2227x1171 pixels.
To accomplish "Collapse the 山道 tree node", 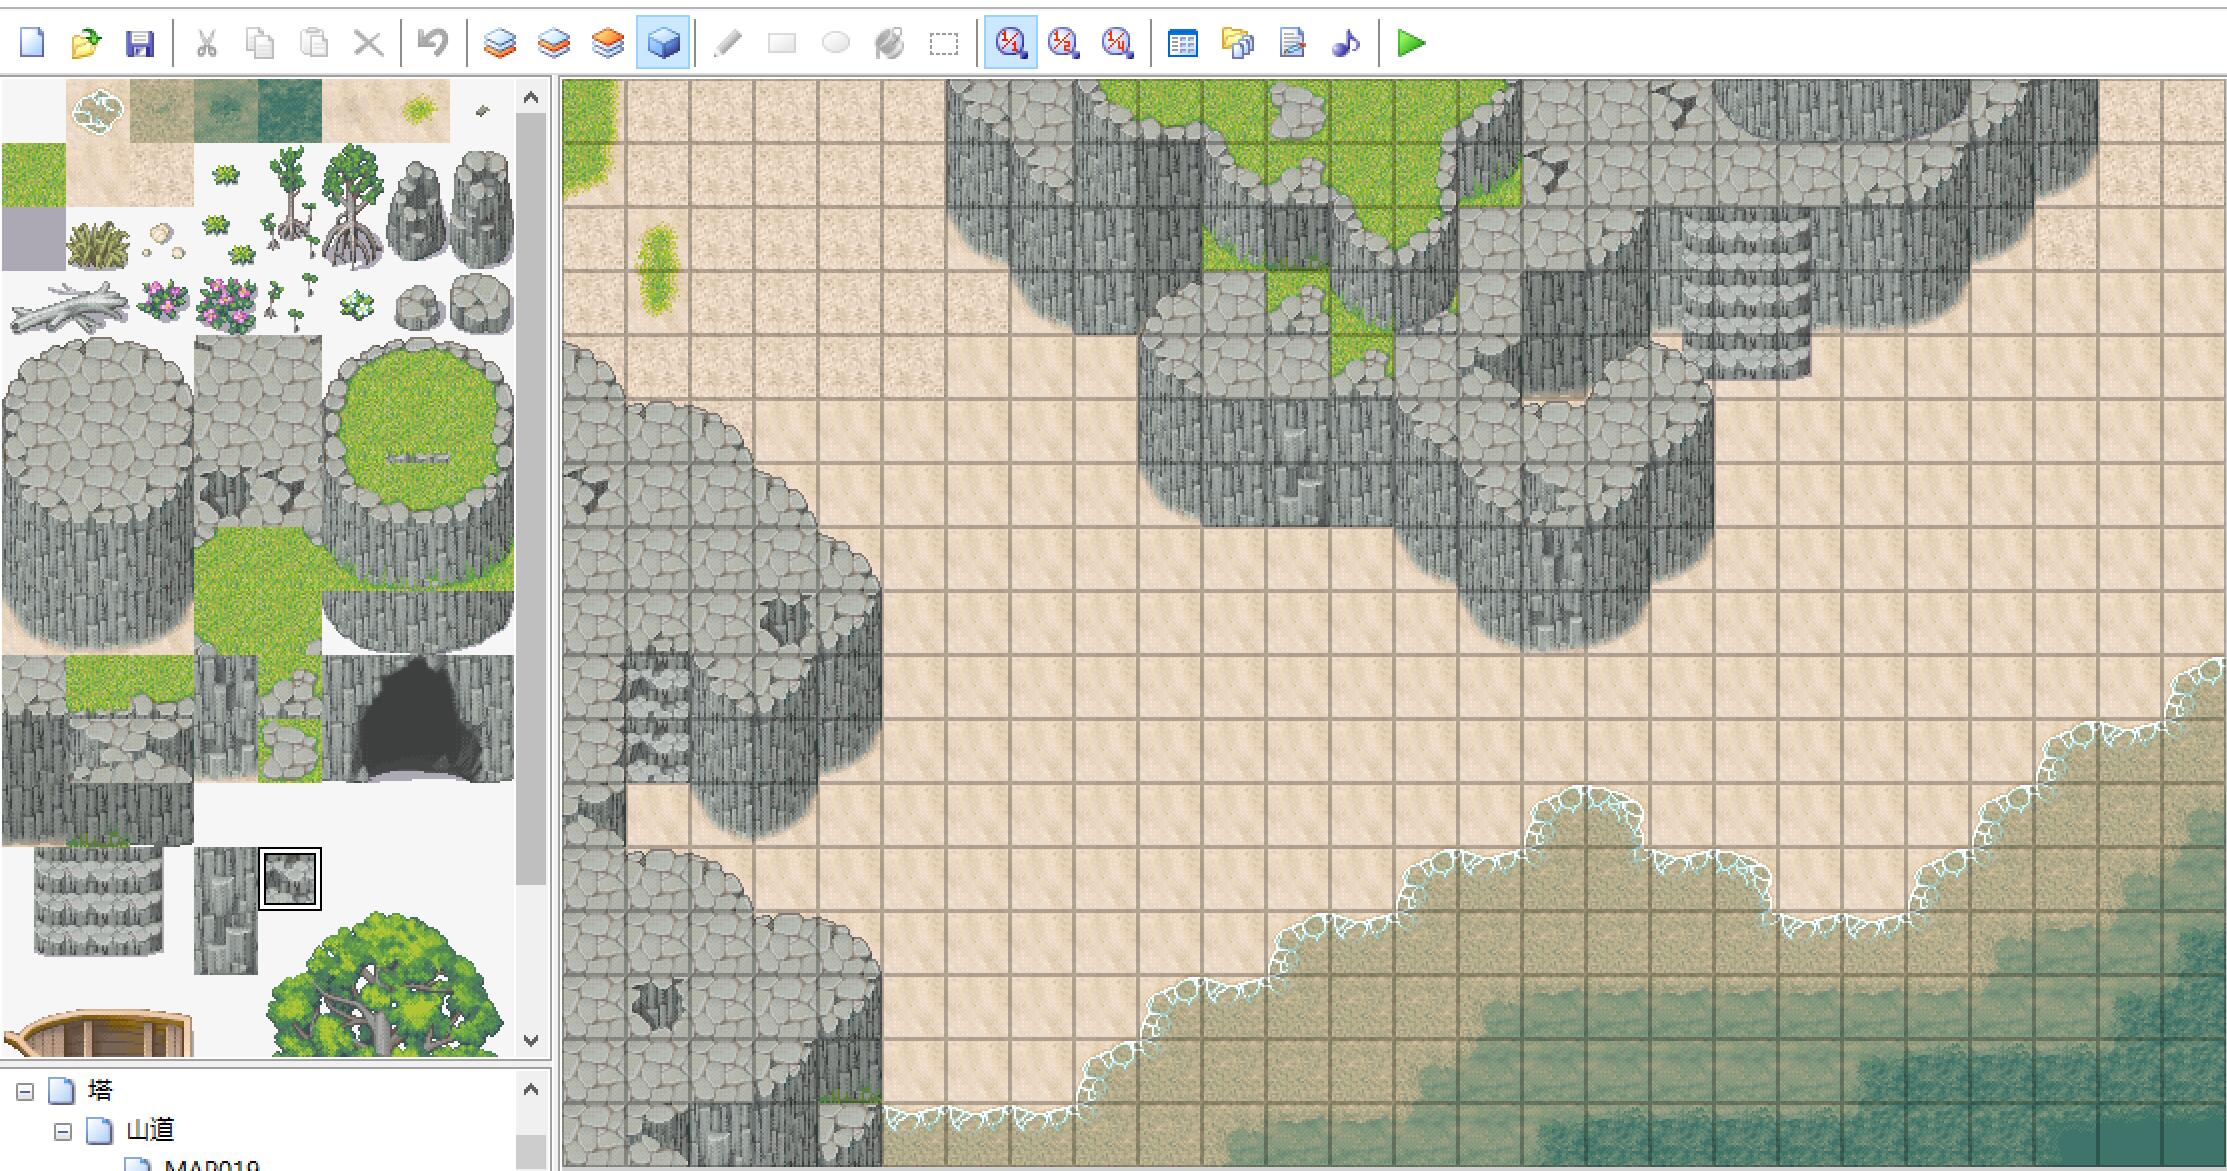I will (x=63, y=1132).
